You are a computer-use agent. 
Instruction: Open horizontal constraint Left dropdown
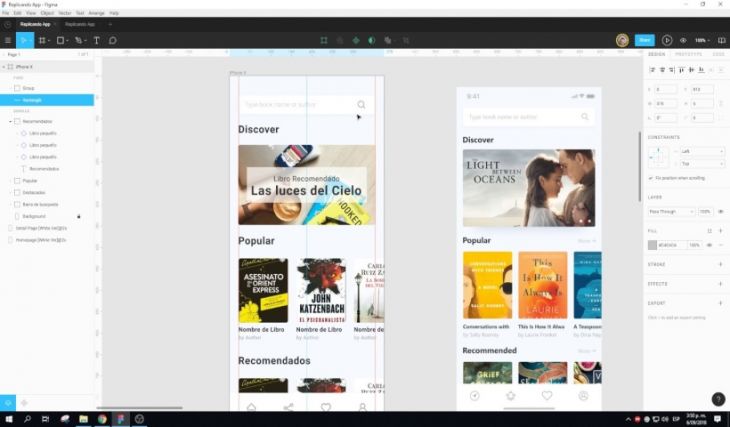702,151
